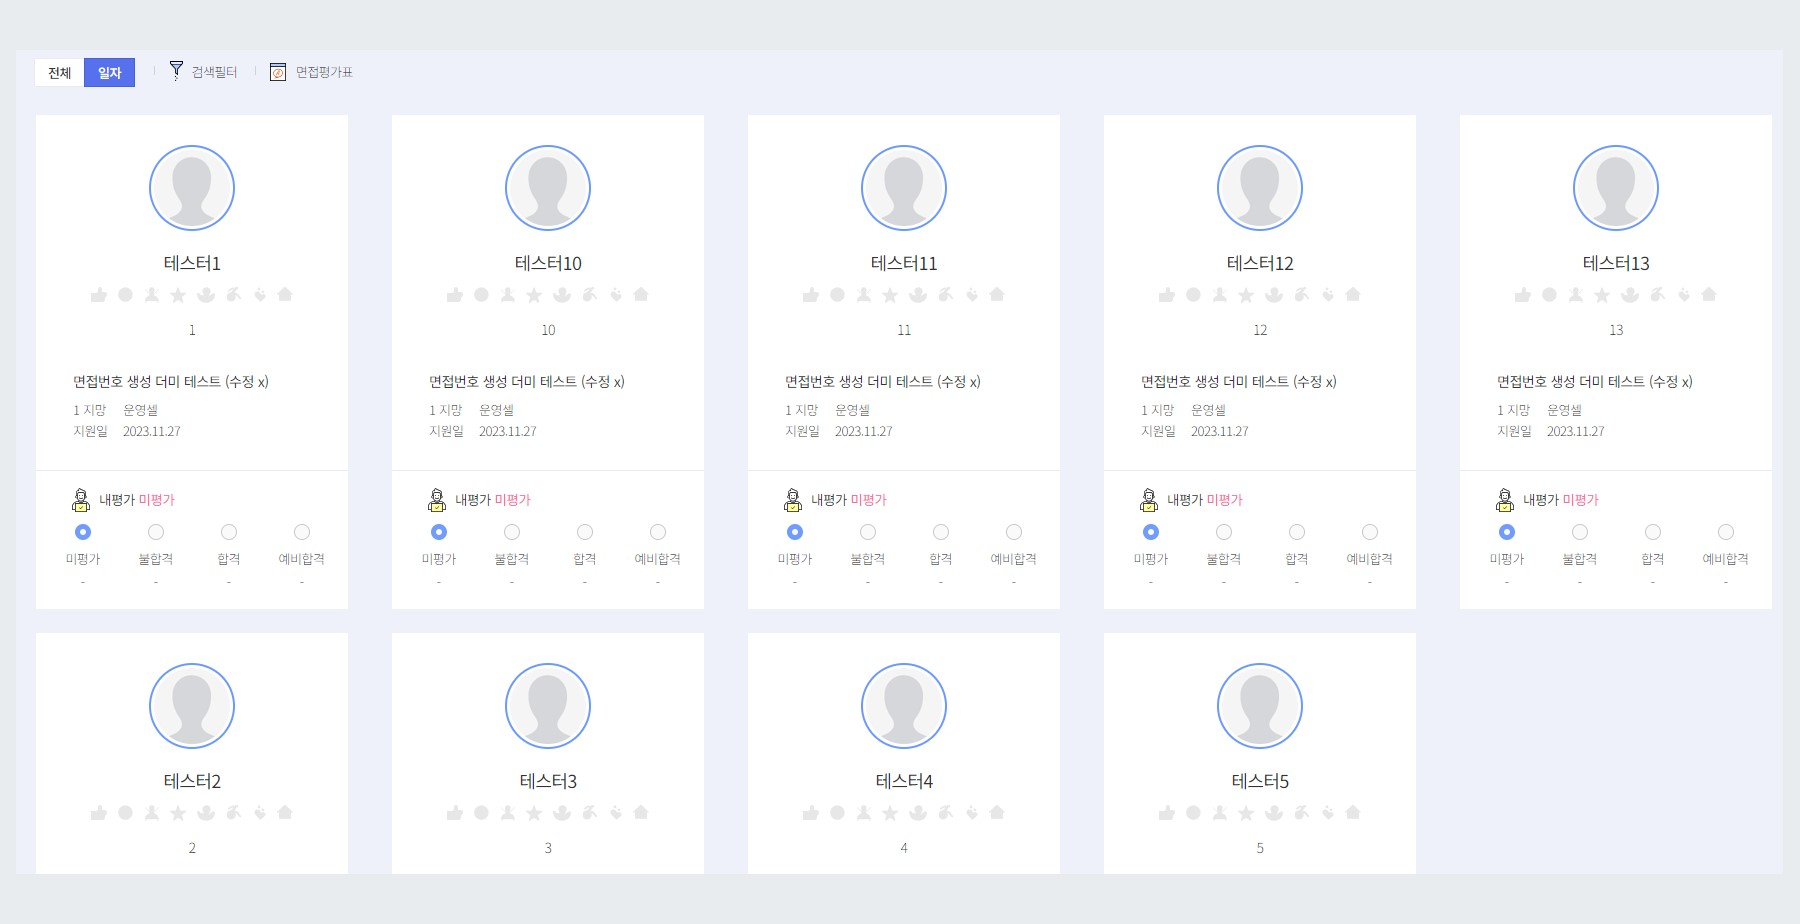Click evaluator icon beside 내평가 on 테스터11
This screenshot has height=924, width=1800.
[793, 499]
